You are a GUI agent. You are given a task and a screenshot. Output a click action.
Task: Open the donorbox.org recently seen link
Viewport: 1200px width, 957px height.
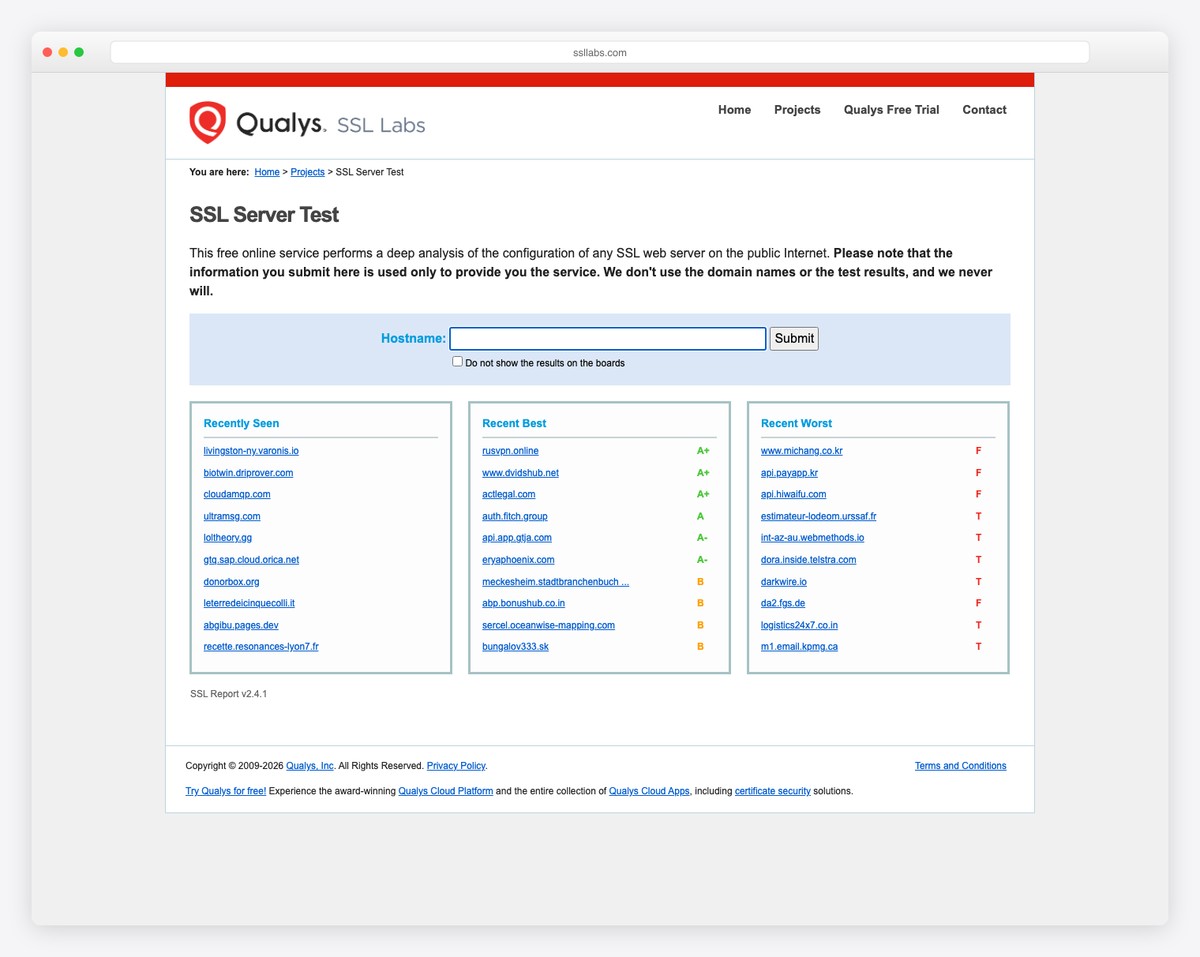pos(231,582)
